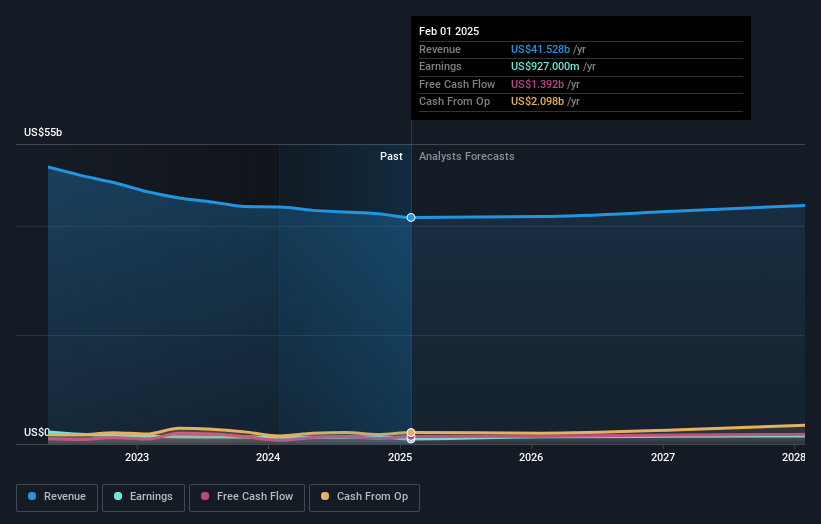Select the blue Revenue data point marker
The height and width of the screenshot is (524, 821).
tap(411, 217)
